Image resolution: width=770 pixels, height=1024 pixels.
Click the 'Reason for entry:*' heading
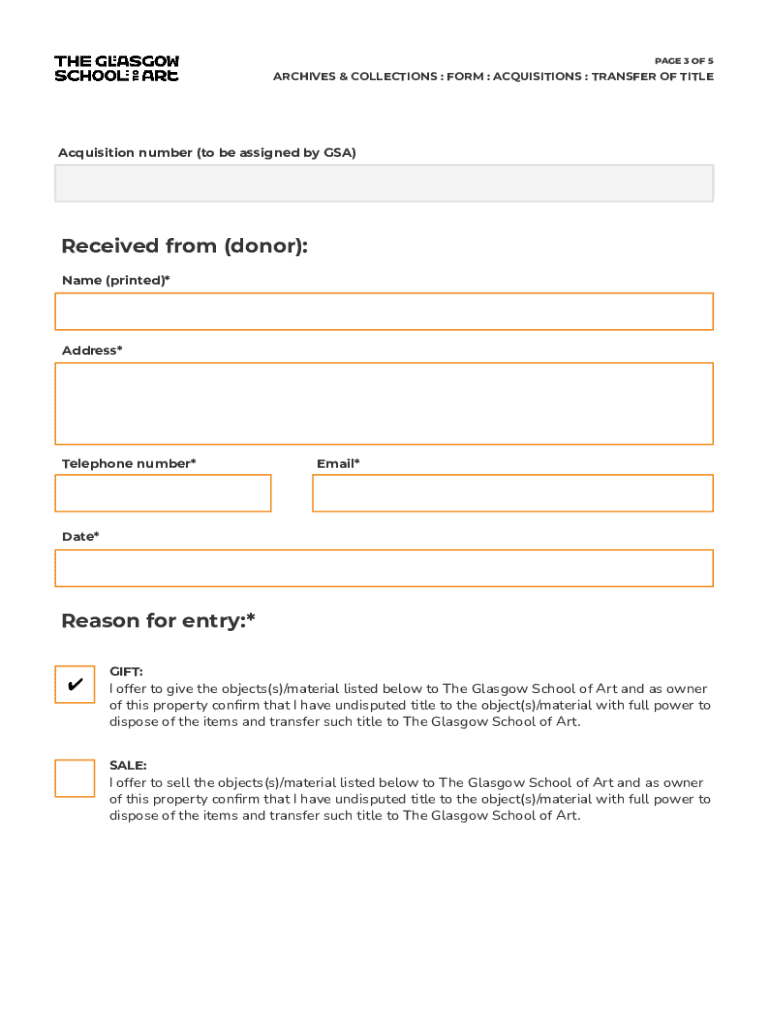coord(158,621)
